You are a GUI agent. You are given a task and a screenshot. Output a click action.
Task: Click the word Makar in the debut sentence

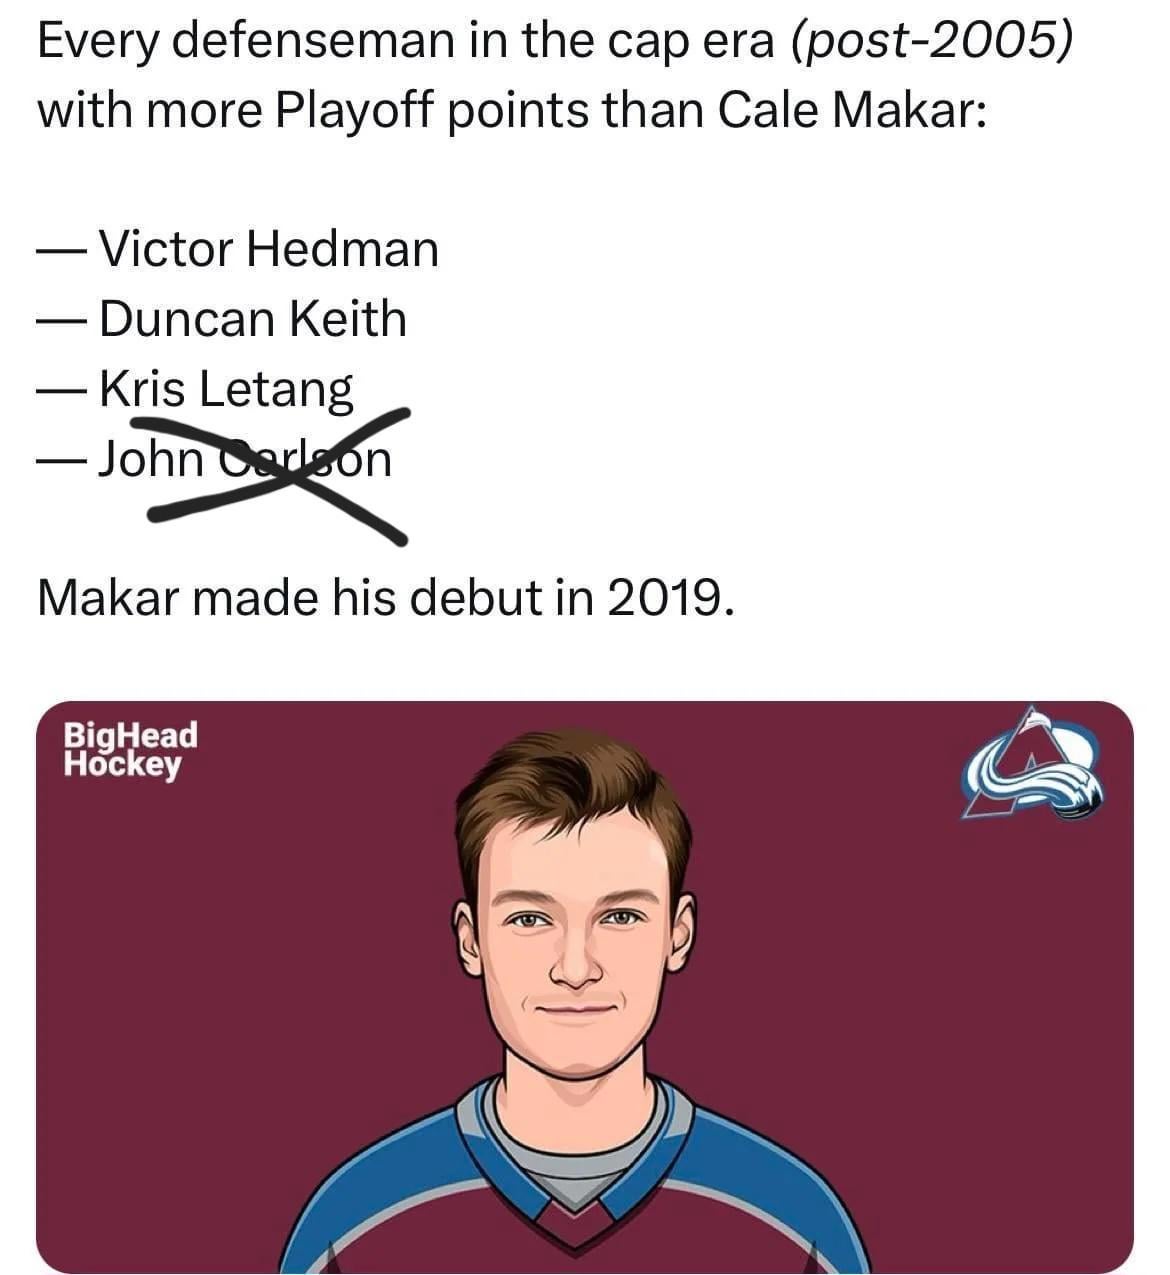coord(108,598)
